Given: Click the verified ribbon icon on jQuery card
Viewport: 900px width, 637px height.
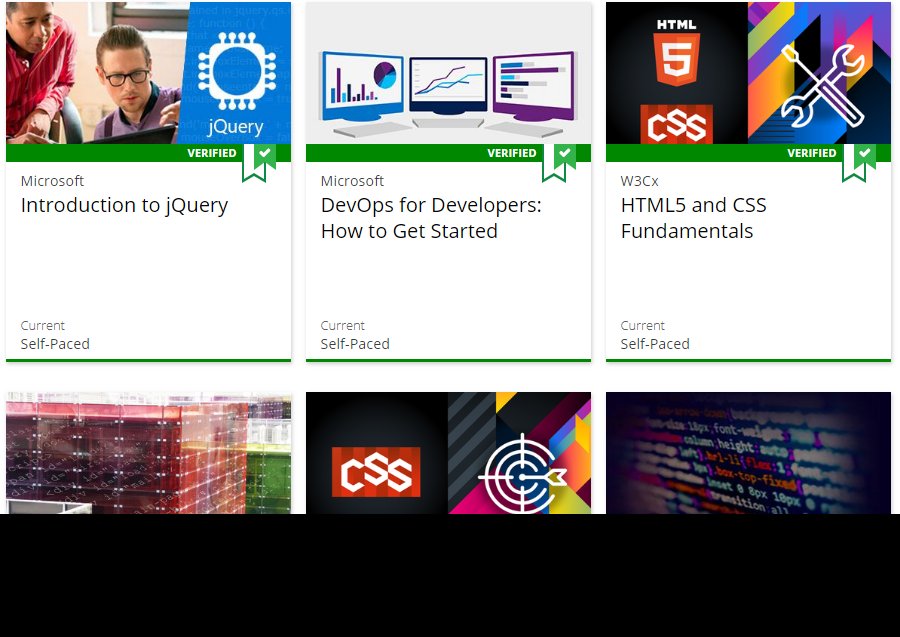Looking at the screenshot, I should click(259, 162).
